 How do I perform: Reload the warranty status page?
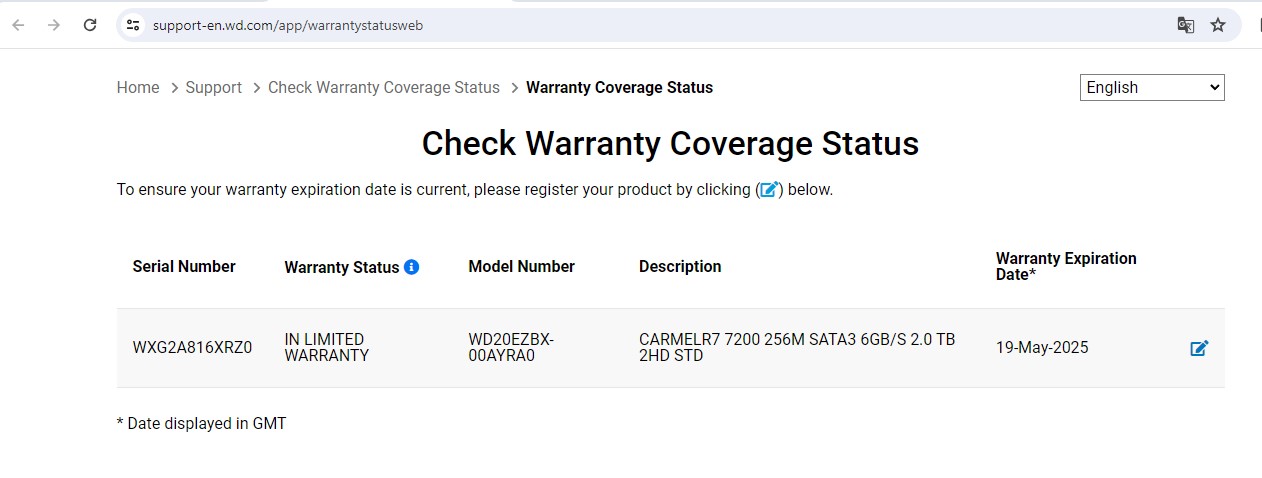tap(90, 25)
